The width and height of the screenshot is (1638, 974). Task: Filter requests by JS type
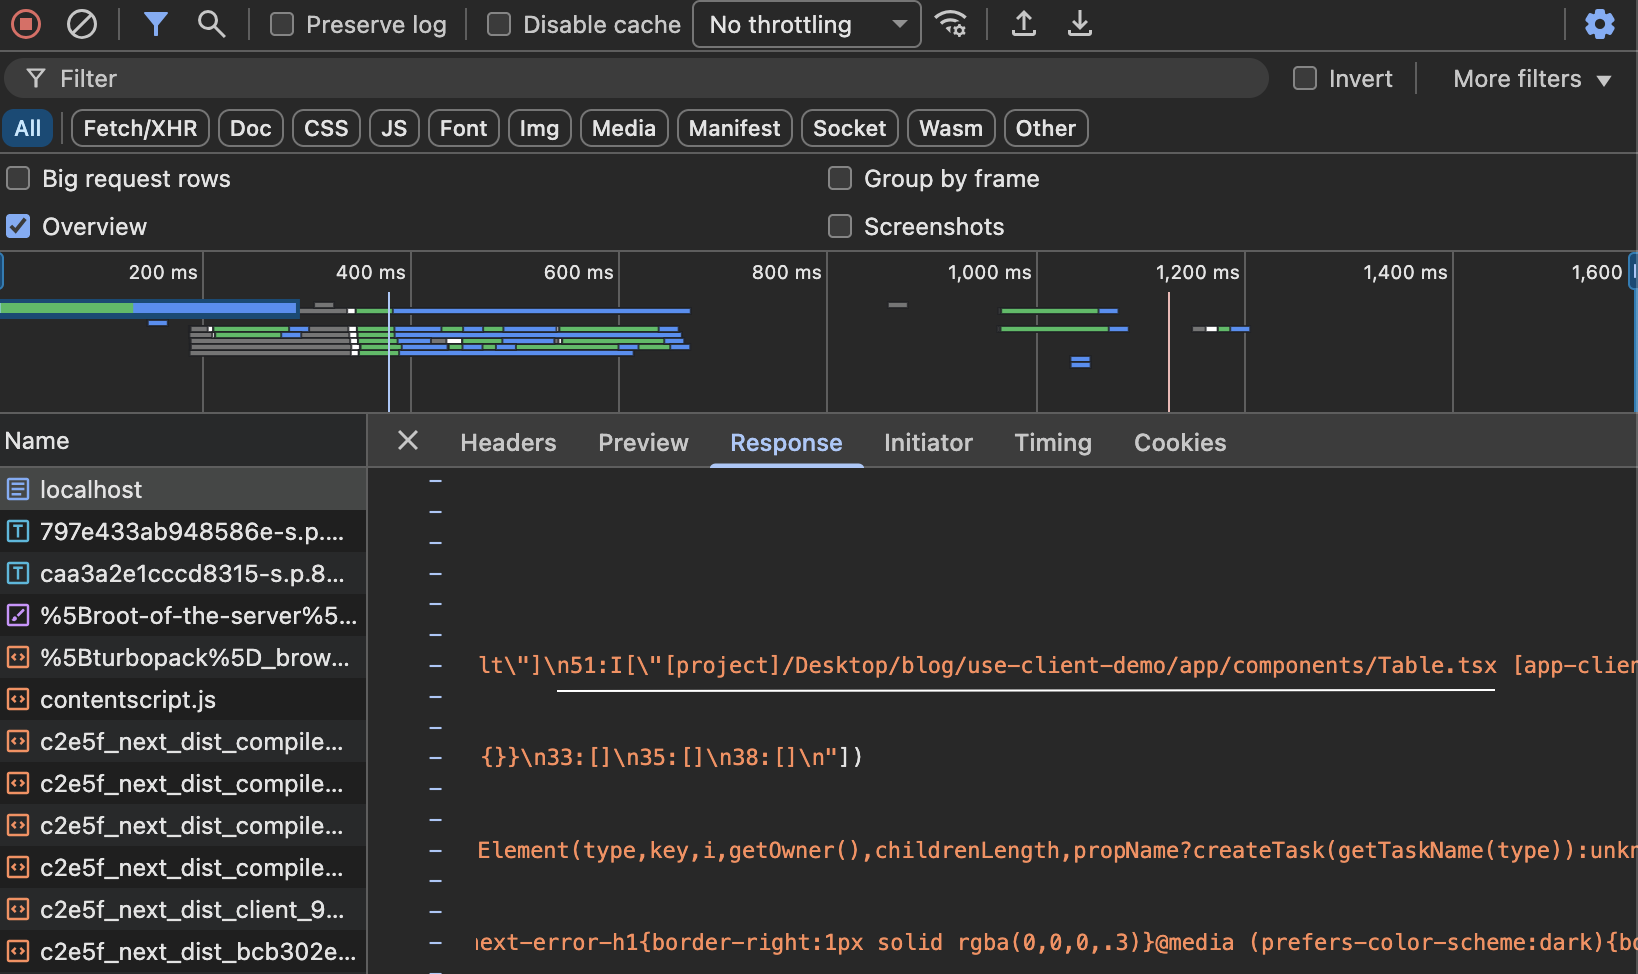coord(394,129)
